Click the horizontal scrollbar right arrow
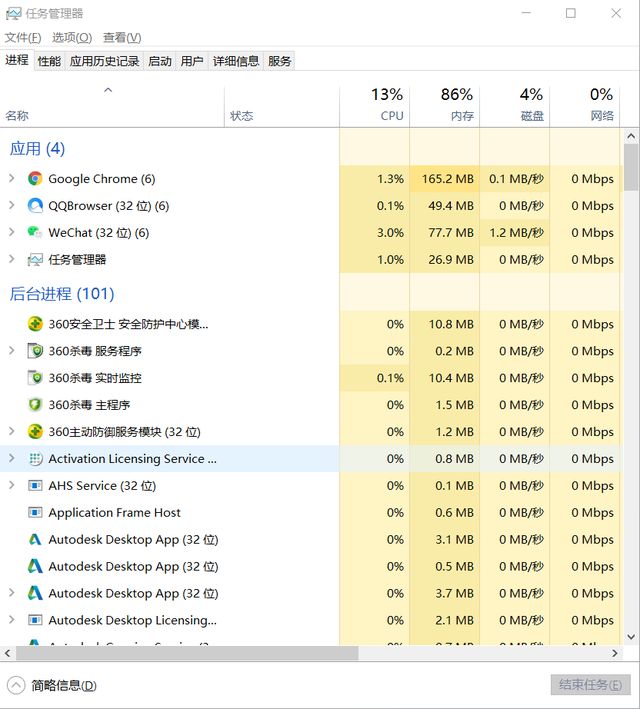Screen dimensions: 640x709 [x=614, y=653]
